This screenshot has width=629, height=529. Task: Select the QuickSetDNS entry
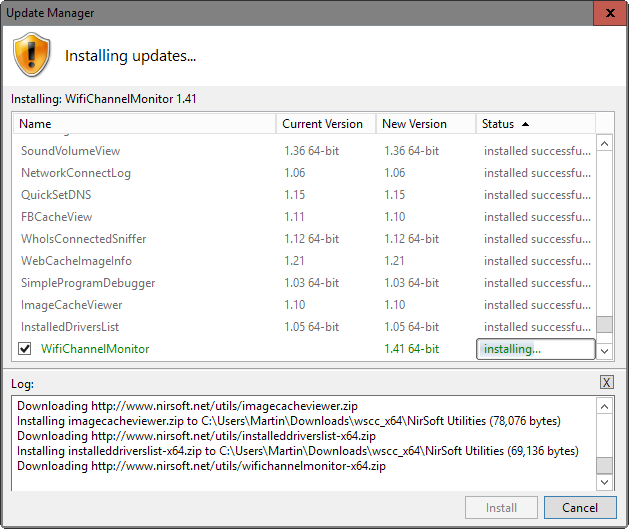coord(305,195)
